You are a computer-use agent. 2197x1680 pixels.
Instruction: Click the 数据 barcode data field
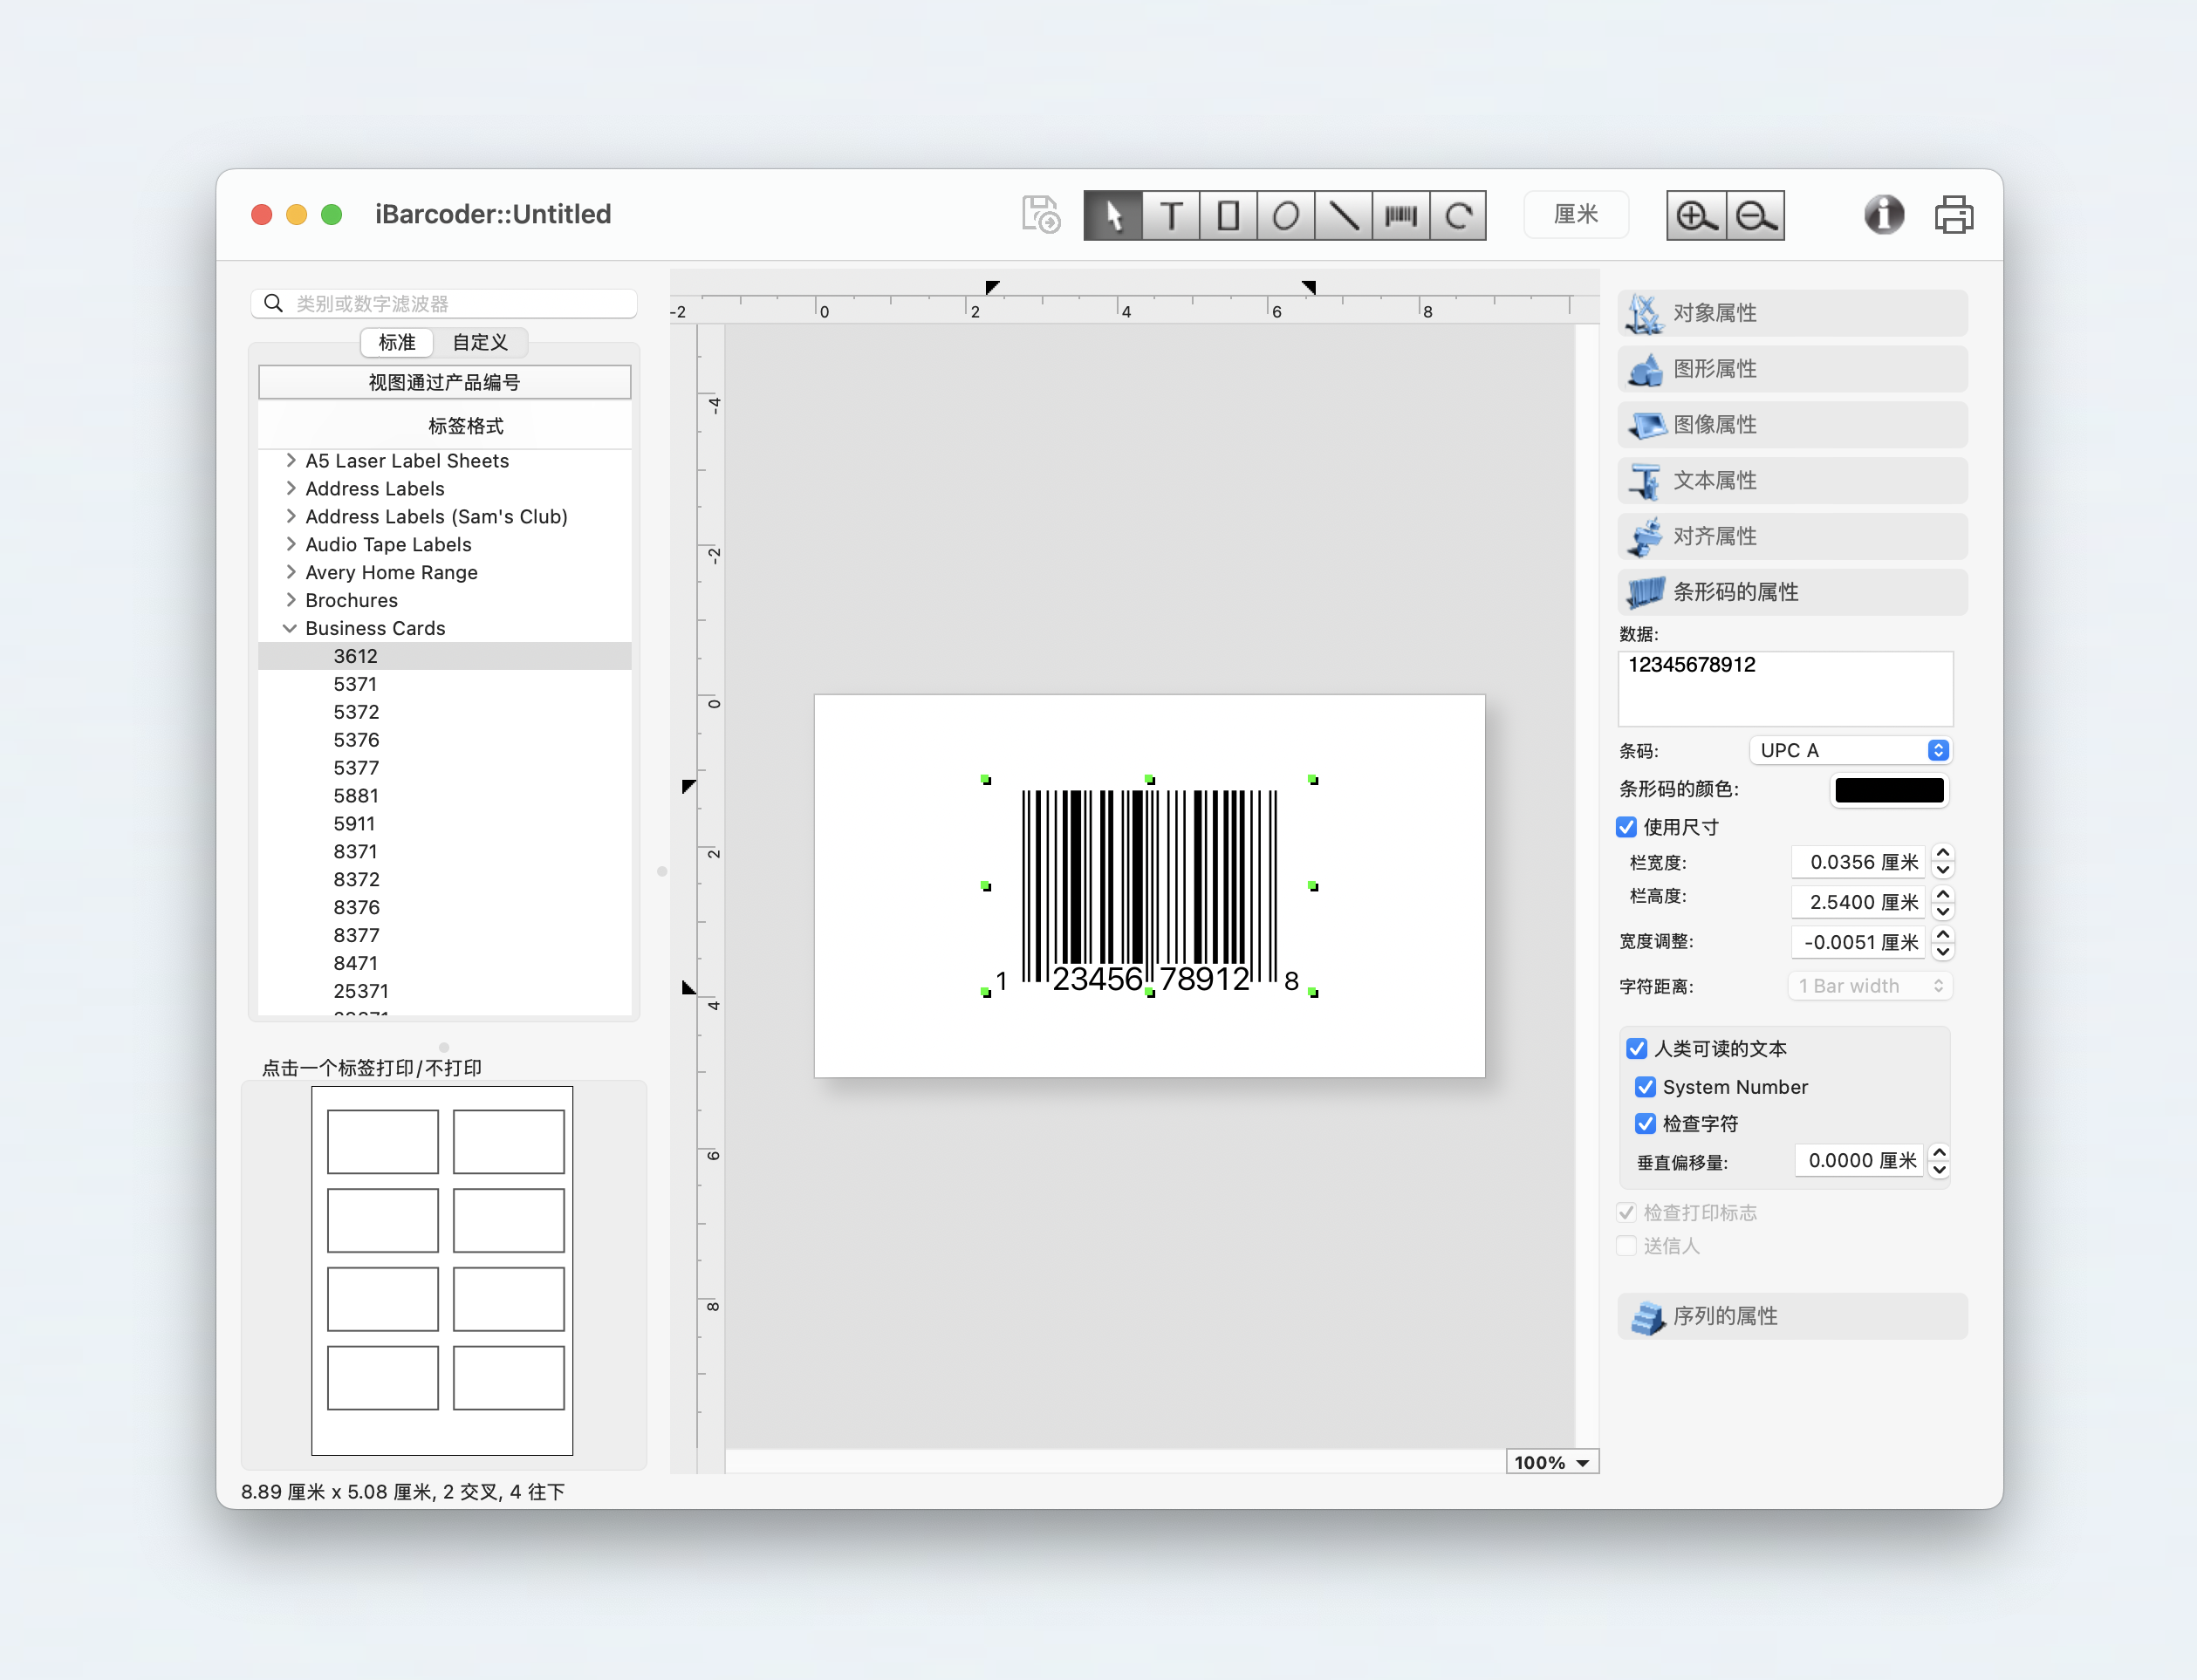pos(1785,689)
